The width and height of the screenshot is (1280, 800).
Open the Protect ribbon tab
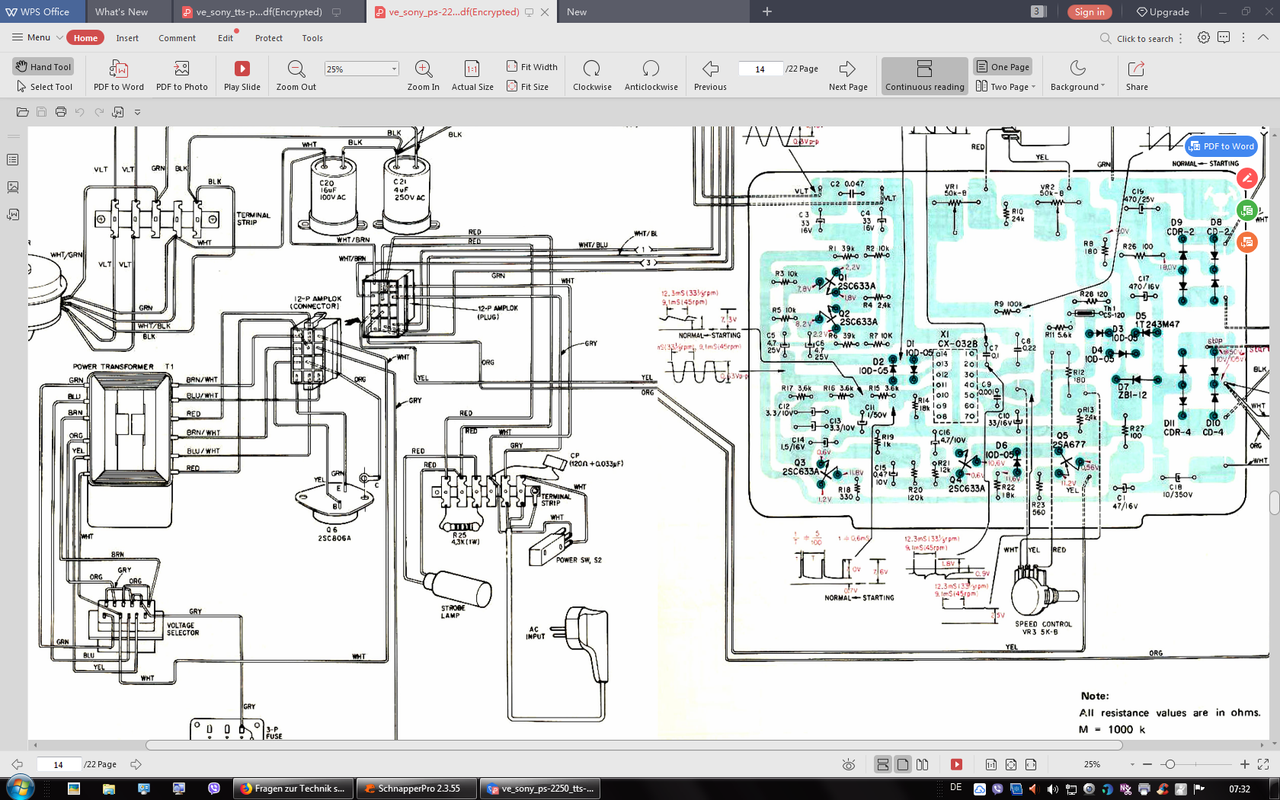[x=268, y=38]
